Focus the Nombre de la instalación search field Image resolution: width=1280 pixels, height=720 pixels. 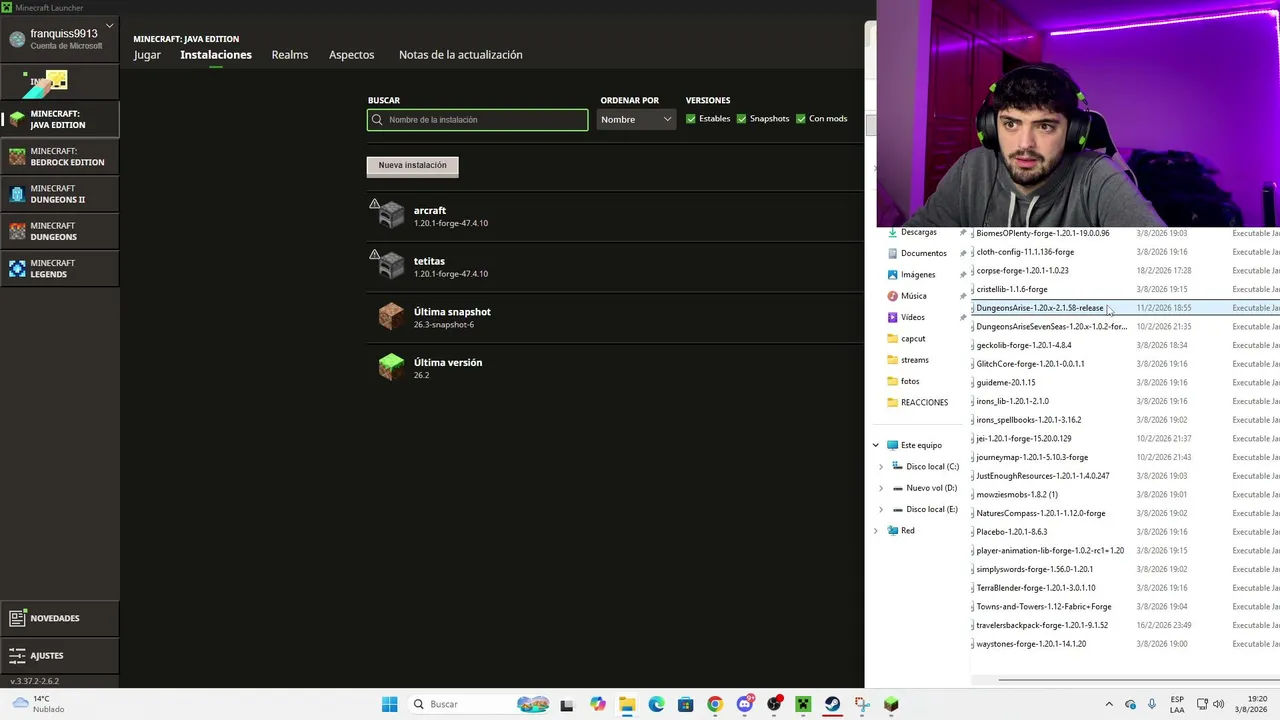click(x=478, y=120)
